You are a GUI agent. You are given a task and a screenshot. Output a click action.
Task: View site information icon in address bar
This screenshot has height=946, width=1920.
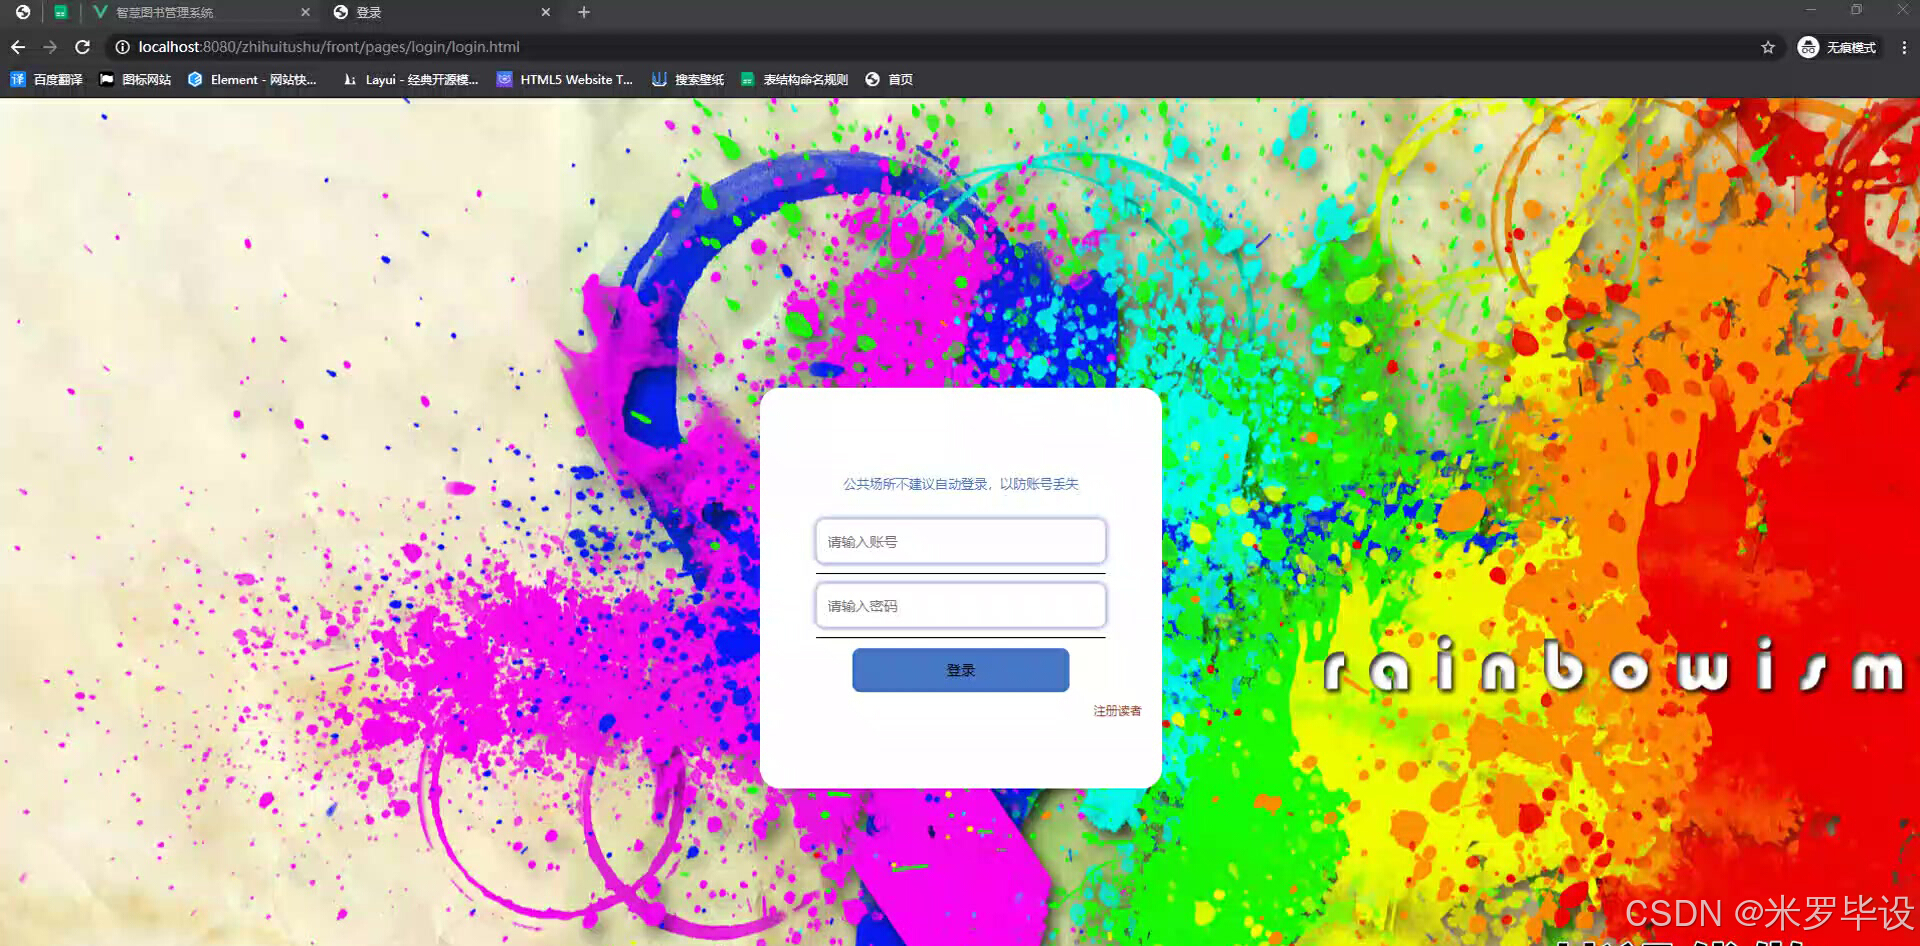click(x=122, y=47)
